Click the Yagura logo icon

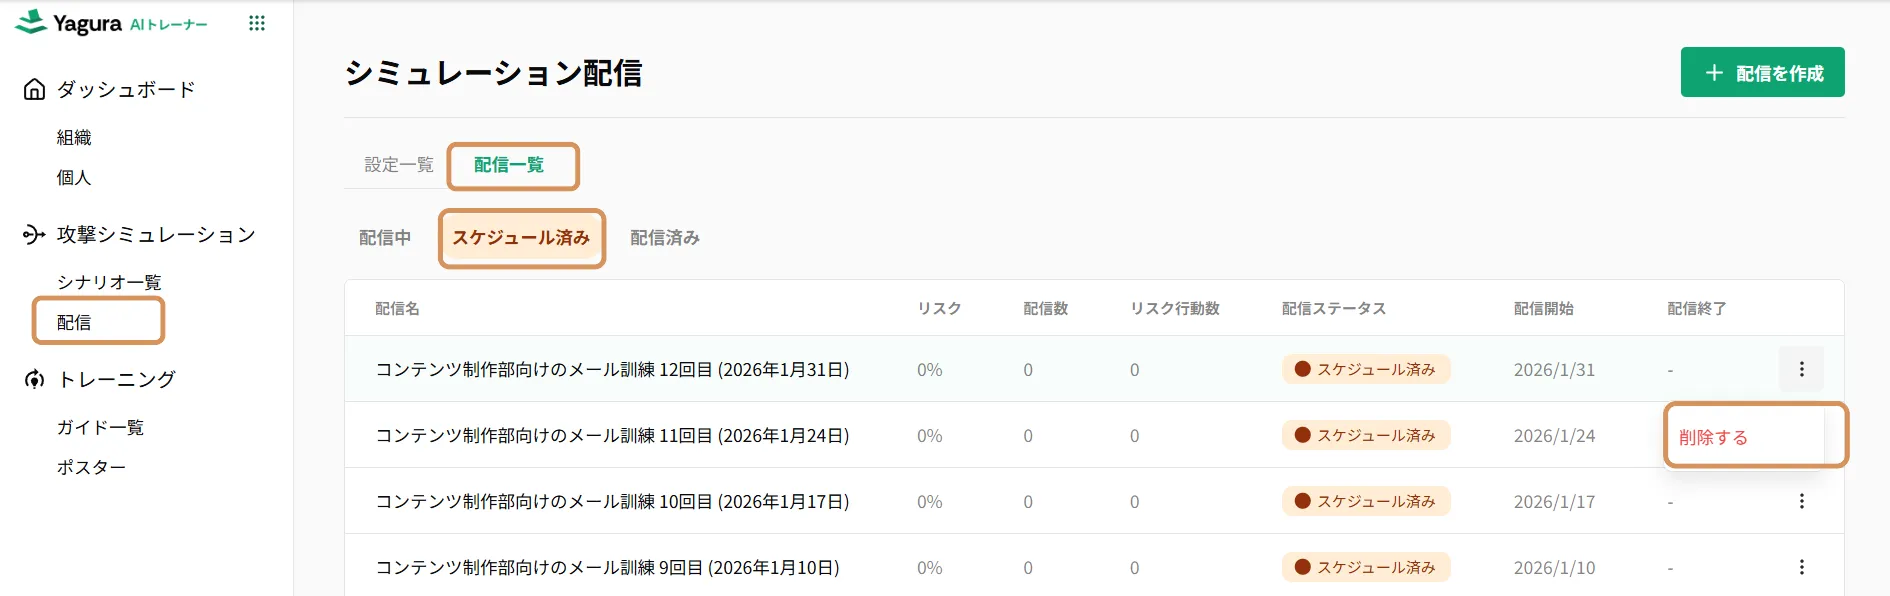pyautogui.click(x=32, y=22)
